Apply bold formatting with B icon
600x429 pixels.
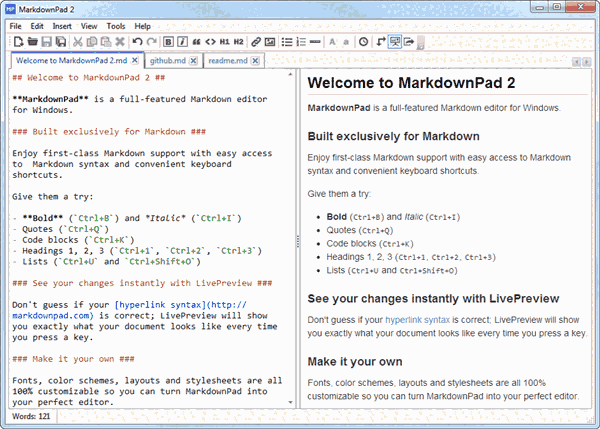click(168, 41)
